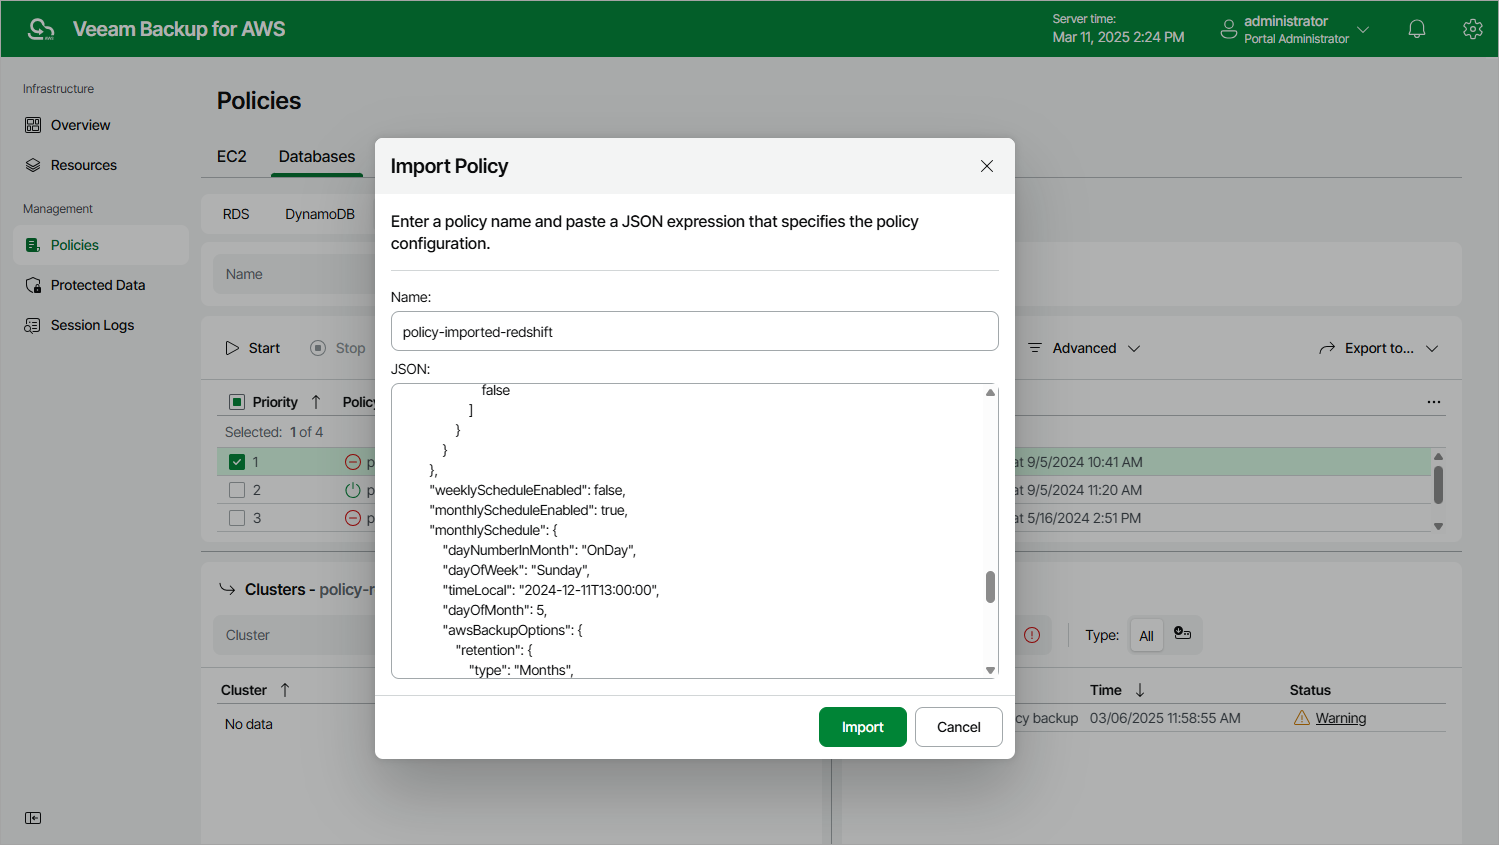Image resolution: width=1499 pixels, height=845 pixels.
Task: Click the Protected Data sidebar icon
Action: [x=33, y=285]
